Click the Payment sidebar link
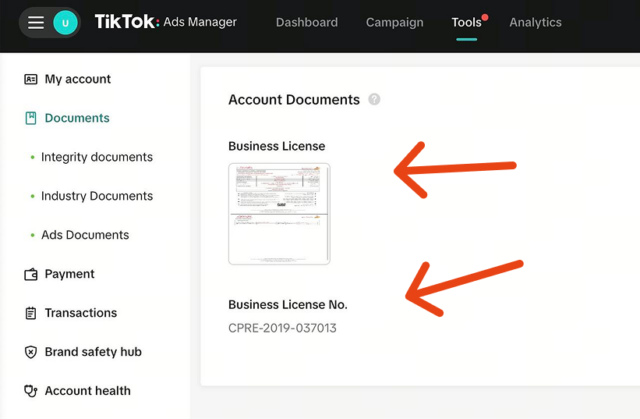Image resolution: width=640 pixels, height=419 pixels. coord(69,274)
